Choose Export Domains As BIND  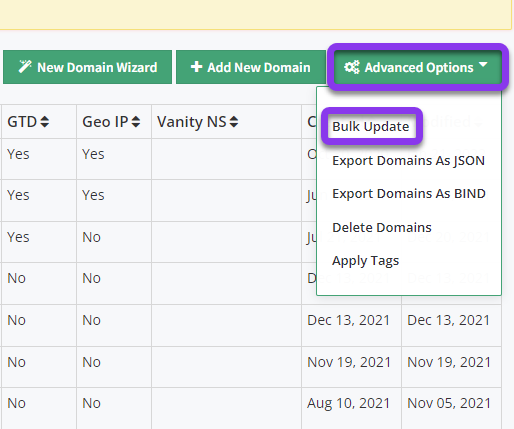(x=409, y=194)
